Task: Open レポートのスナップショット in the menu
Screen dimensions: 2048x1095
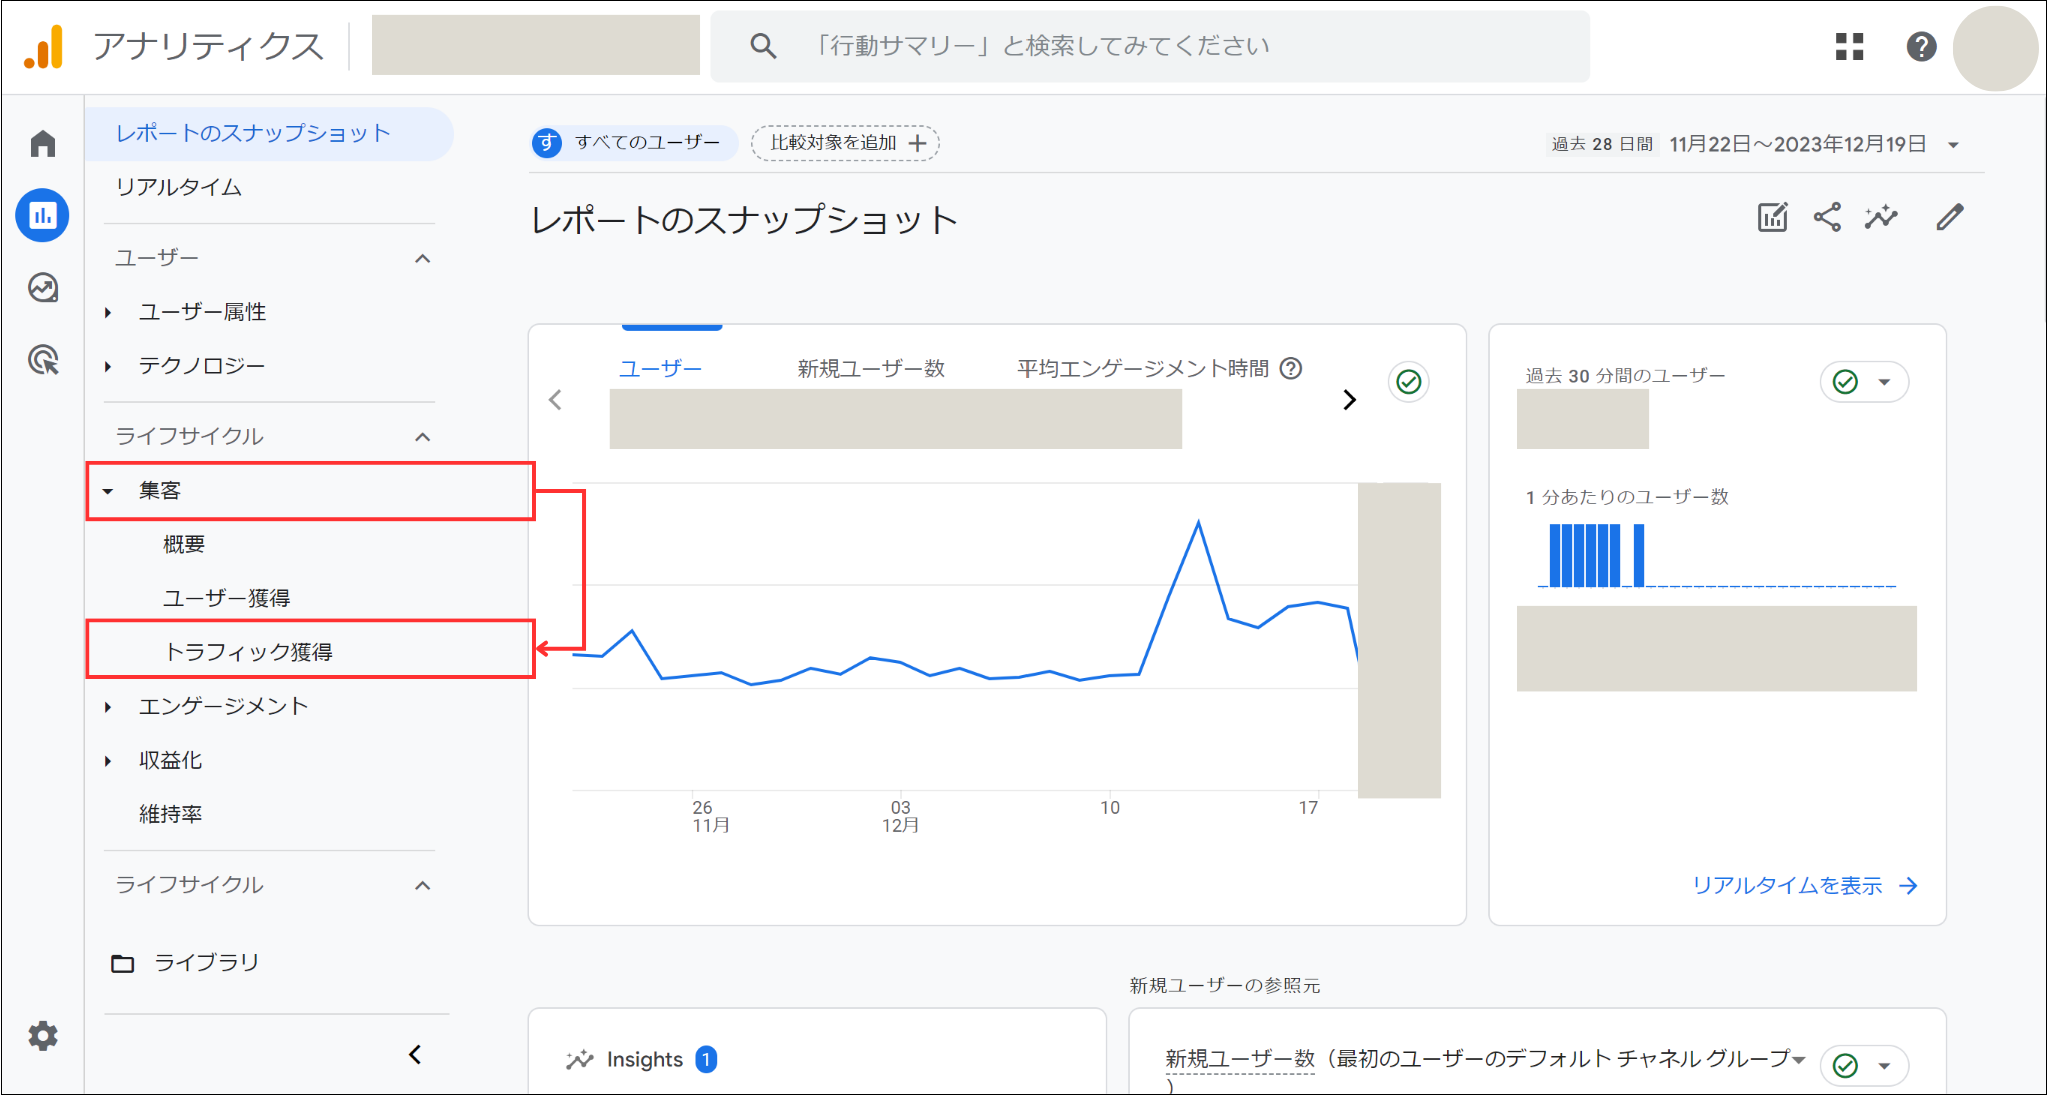Action: pos(269,134)
